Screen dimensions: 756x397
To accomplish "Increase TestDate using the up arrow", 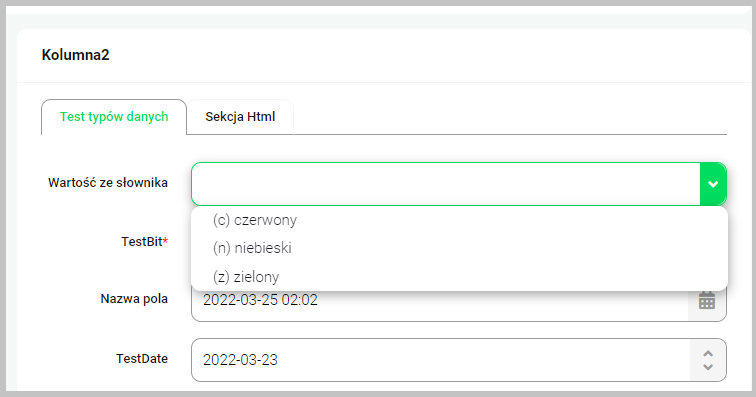I will coord(708,354).
